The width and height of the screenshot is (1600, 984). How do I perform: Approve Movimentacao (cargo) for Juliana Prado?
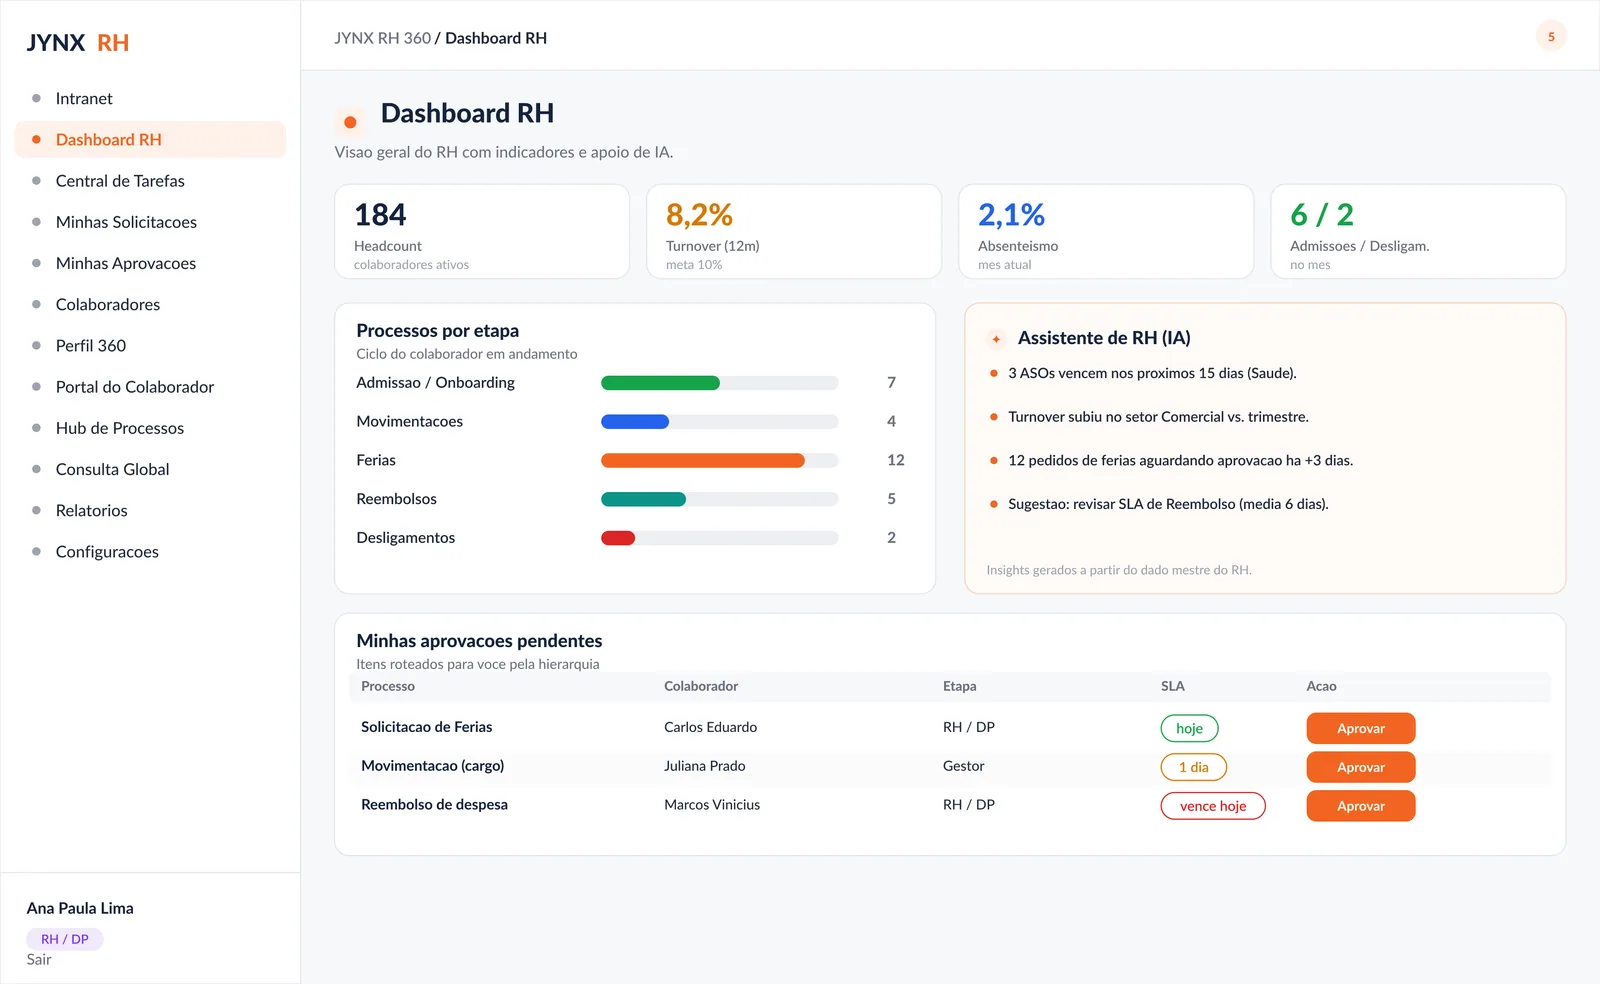click(x=1360, y=767)
